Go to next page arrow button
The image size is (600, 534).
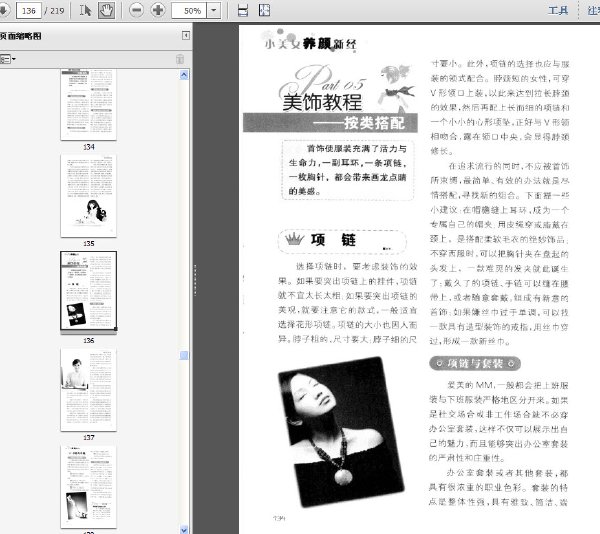[x=4, y=10]
